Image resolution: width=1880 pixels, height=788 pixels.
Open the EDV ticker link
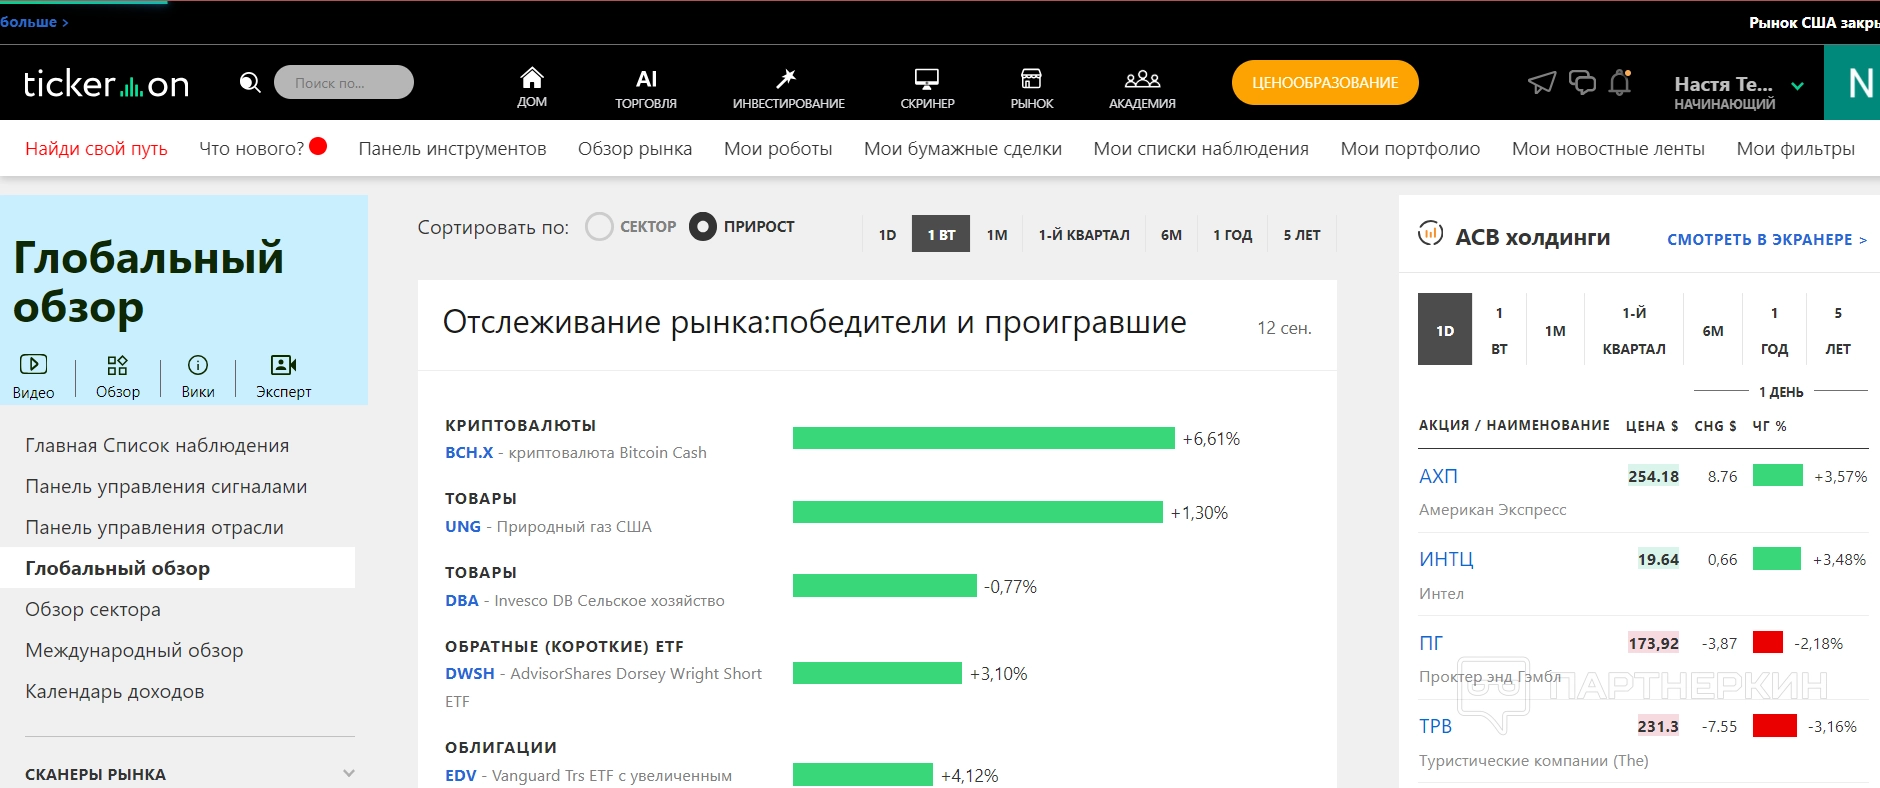click(x=461, y=775)
